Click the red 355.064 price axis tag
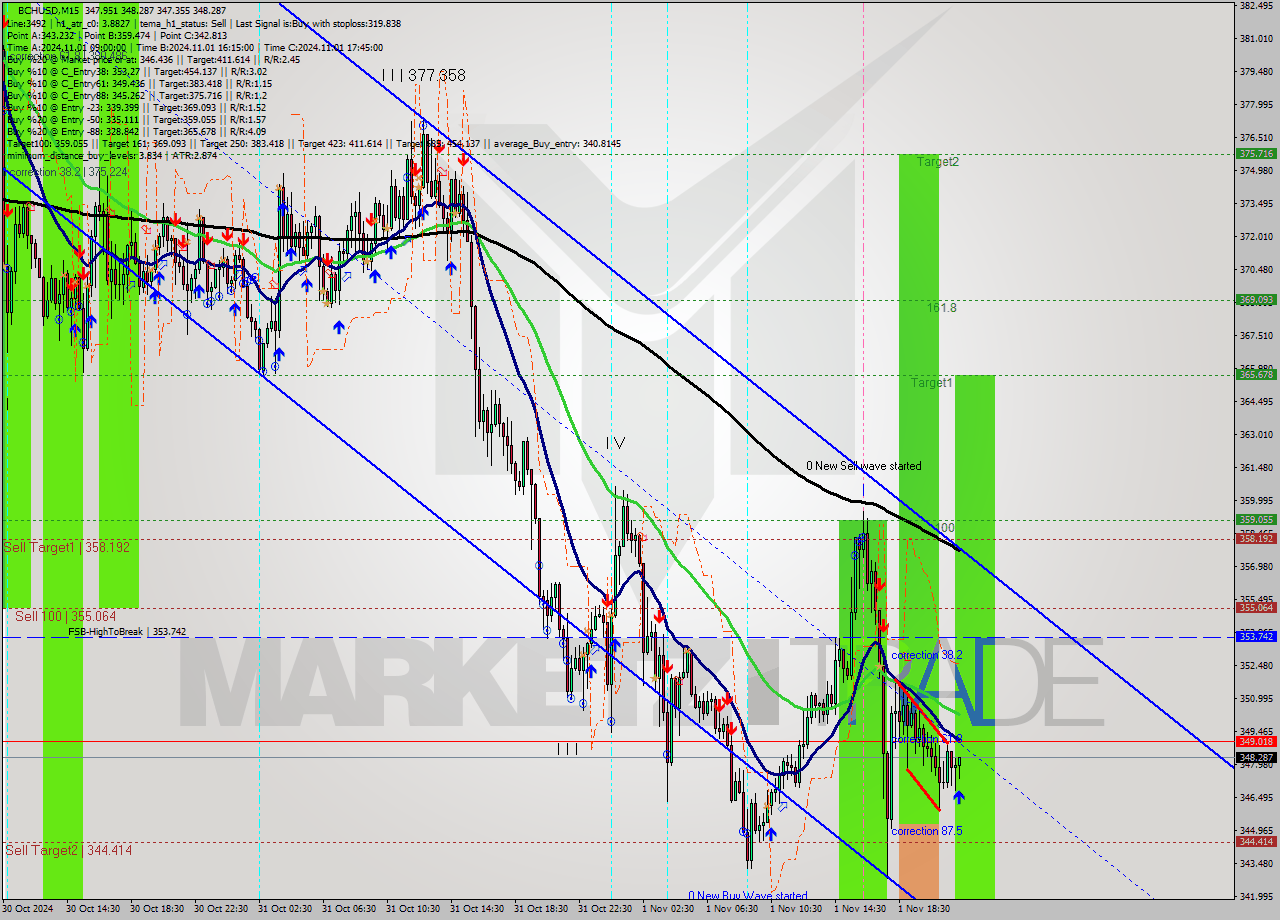This screenshot has width=1280, height=920. (x=1256, y=607)
